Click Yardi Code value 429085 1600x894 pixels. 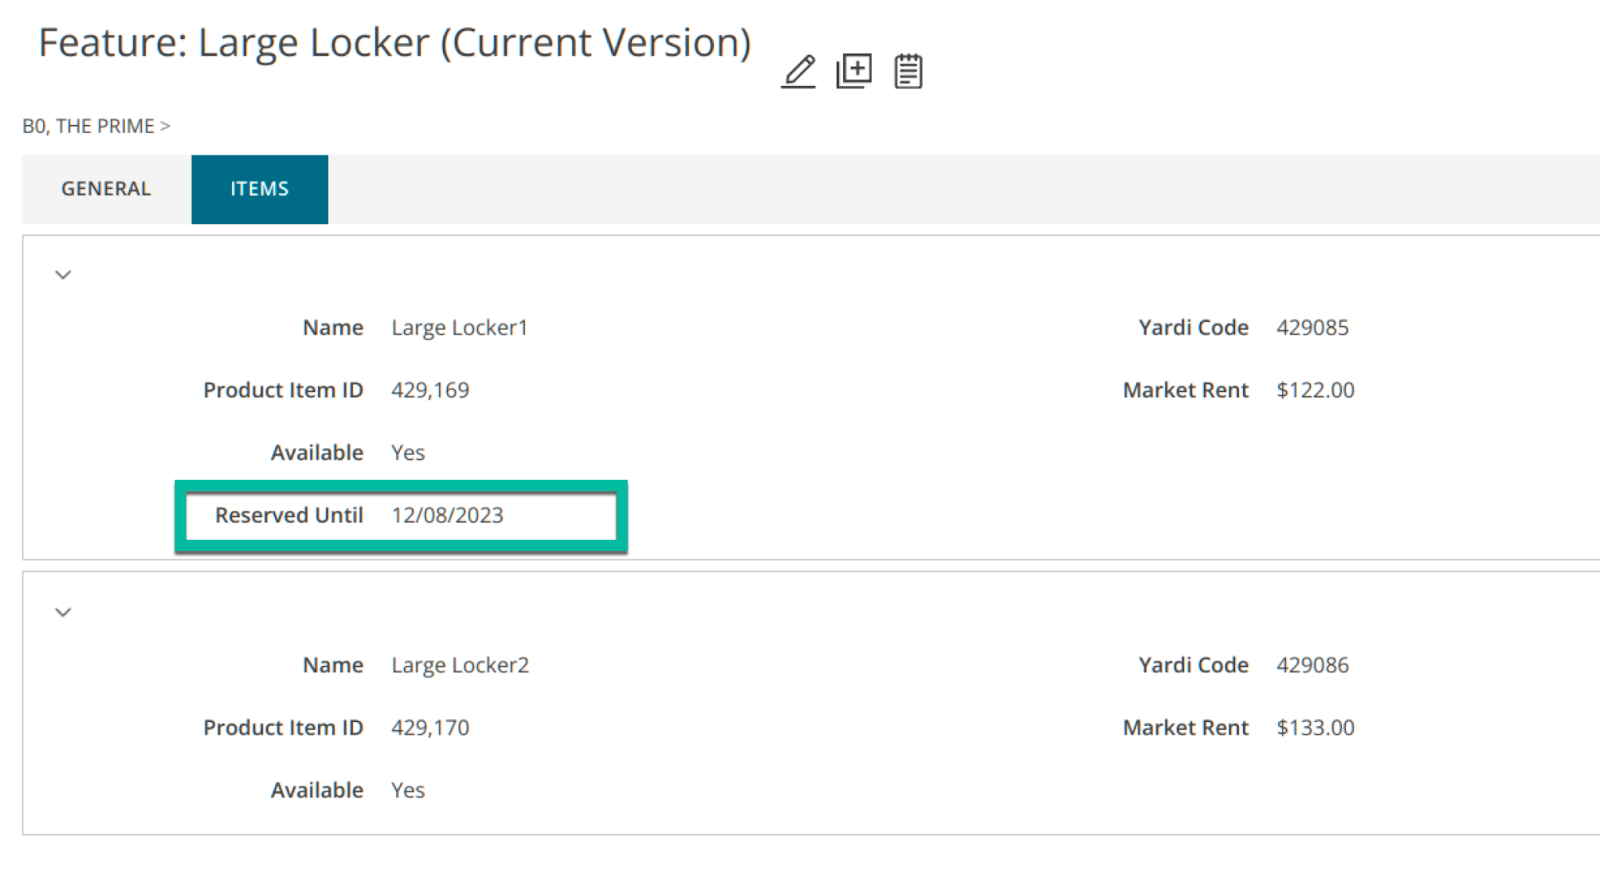coord(1312,328)
